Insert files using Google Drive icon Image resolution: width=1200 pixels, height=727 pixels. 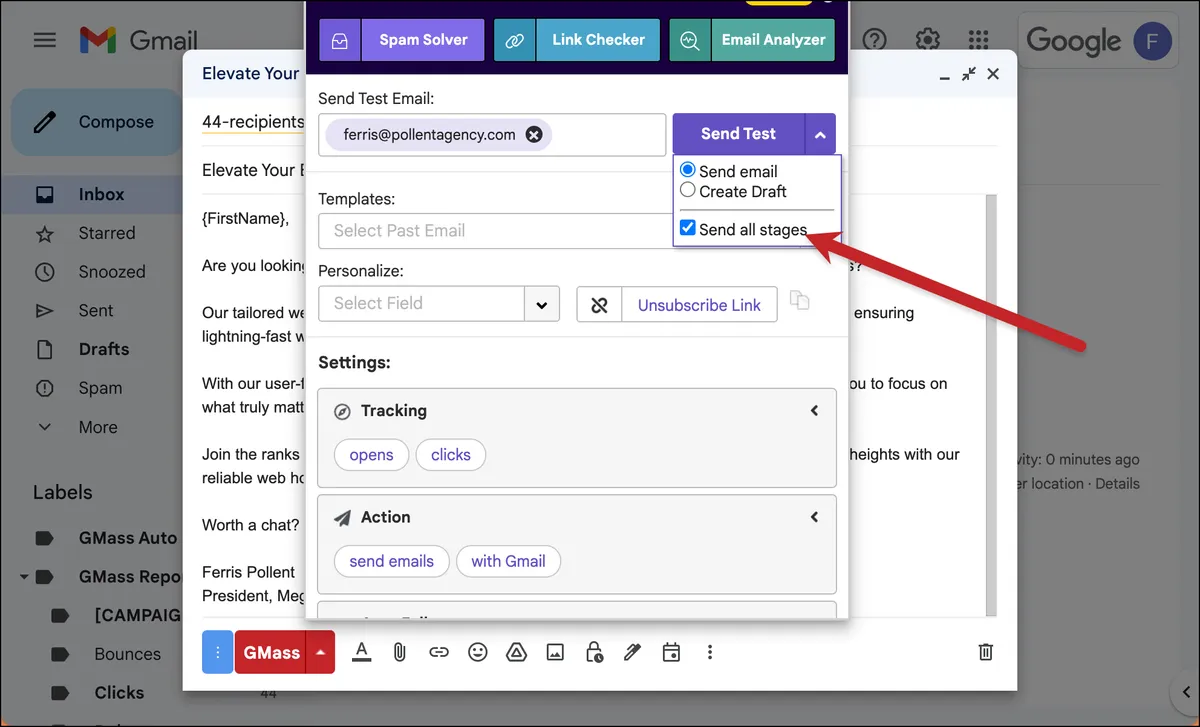tap(516, 652)
